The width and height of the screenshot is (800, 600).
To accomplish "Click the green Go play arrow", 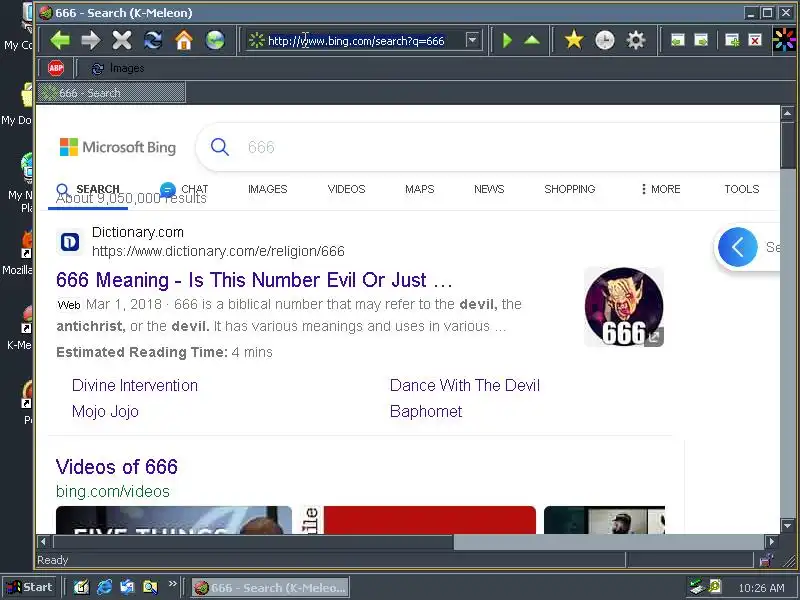I will 507,40.
